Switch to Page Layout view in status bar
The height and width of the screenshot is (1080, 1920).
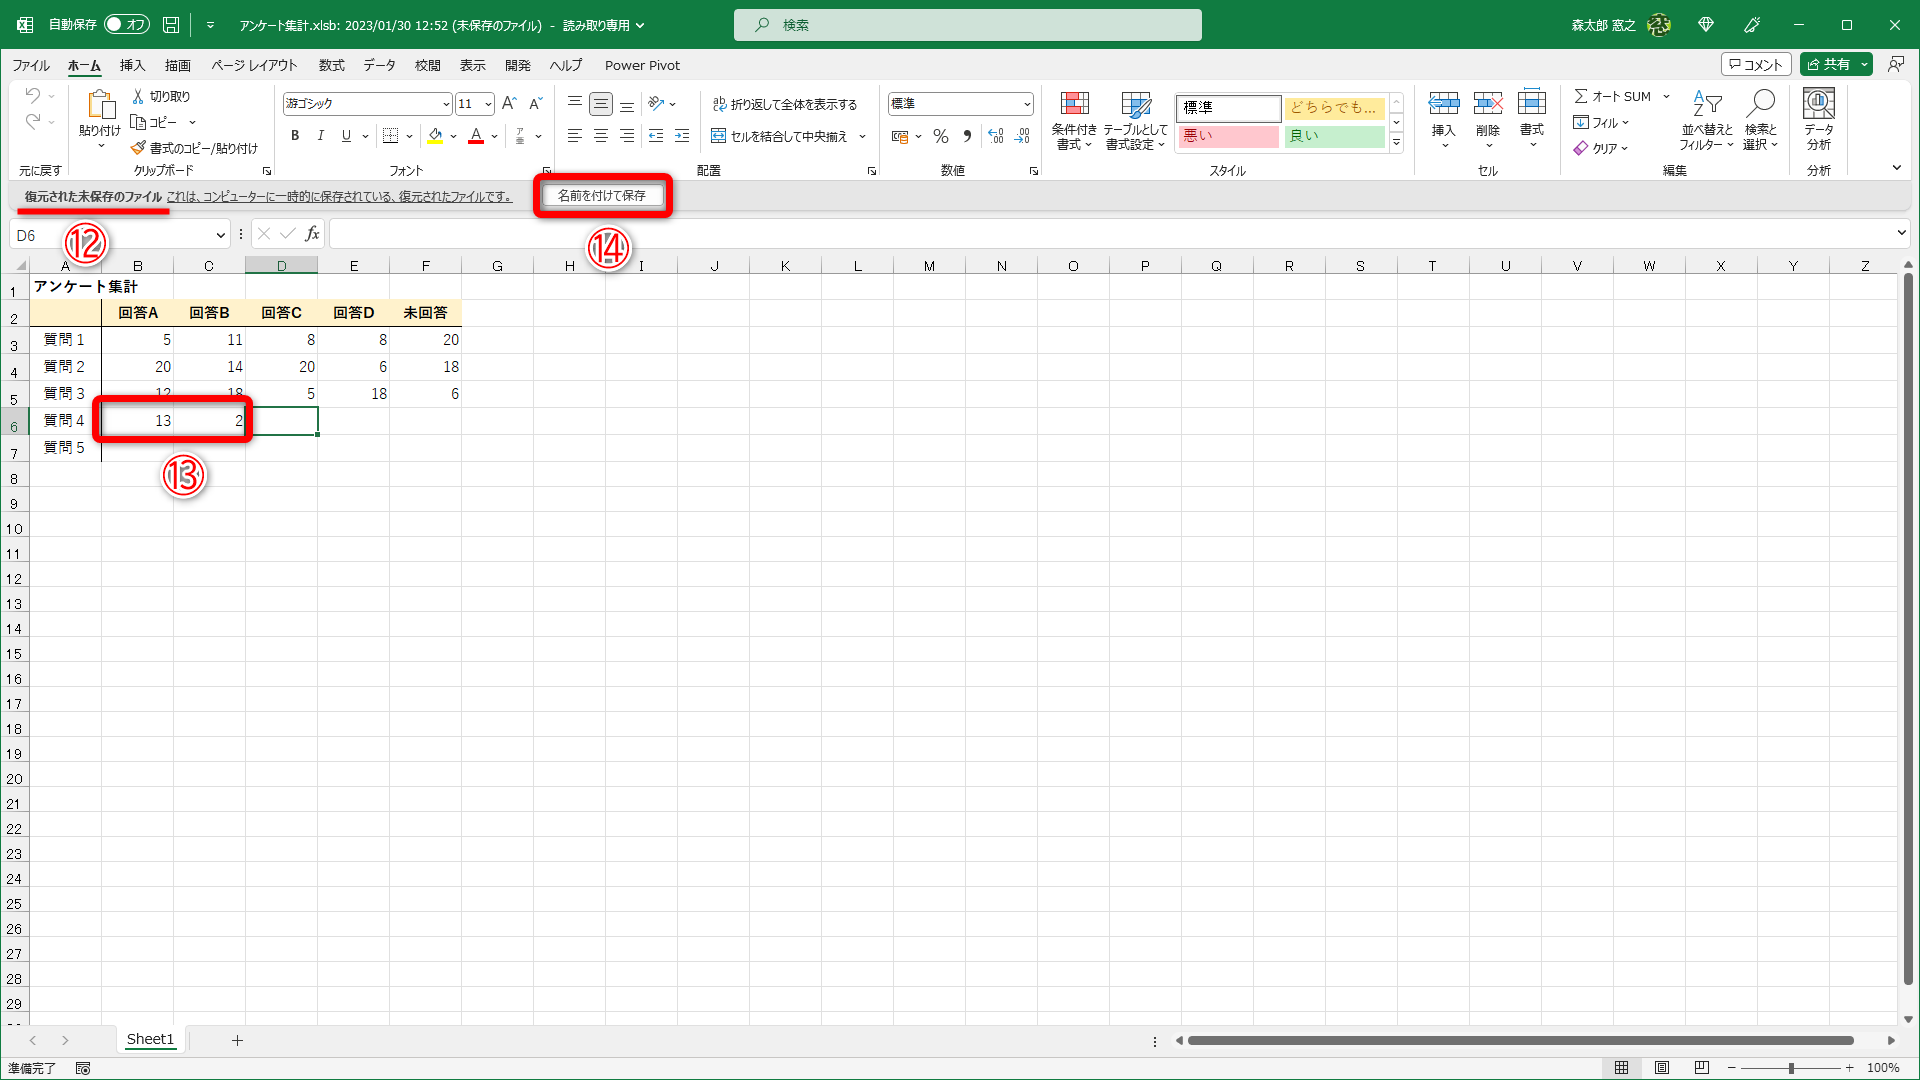pyautogui.click(x=1662, y=1068)
